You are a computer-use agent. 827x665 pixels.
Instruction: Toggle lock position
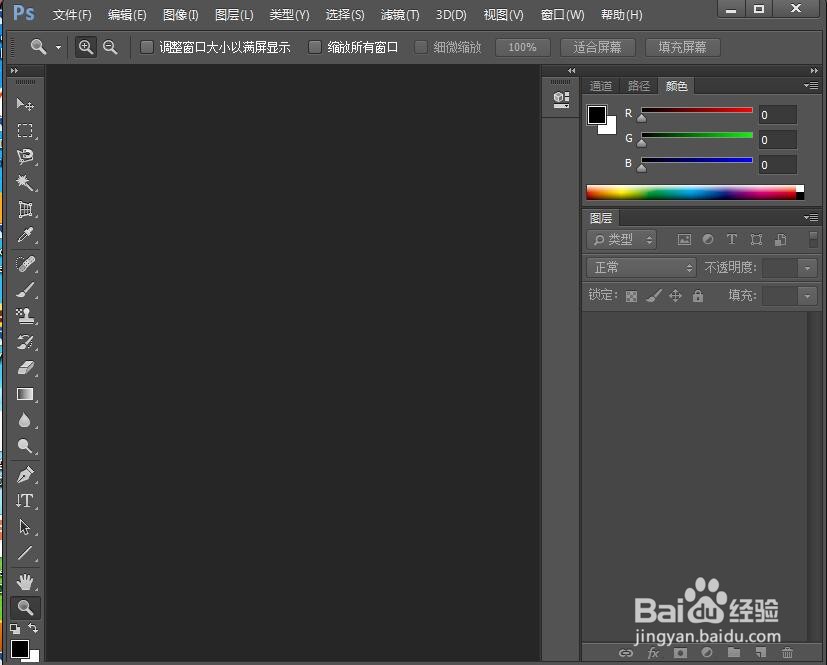[675, 296]
